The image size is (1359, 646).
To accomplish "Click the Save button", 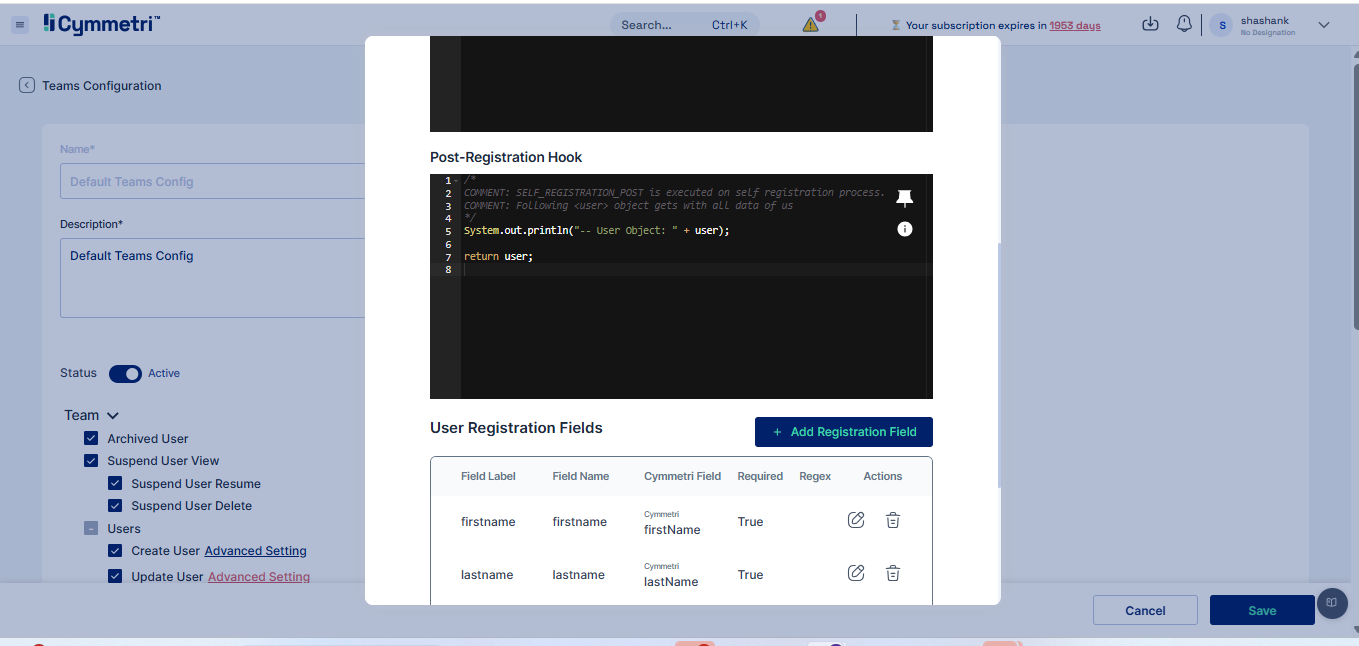I will (x=1262, y=610).
